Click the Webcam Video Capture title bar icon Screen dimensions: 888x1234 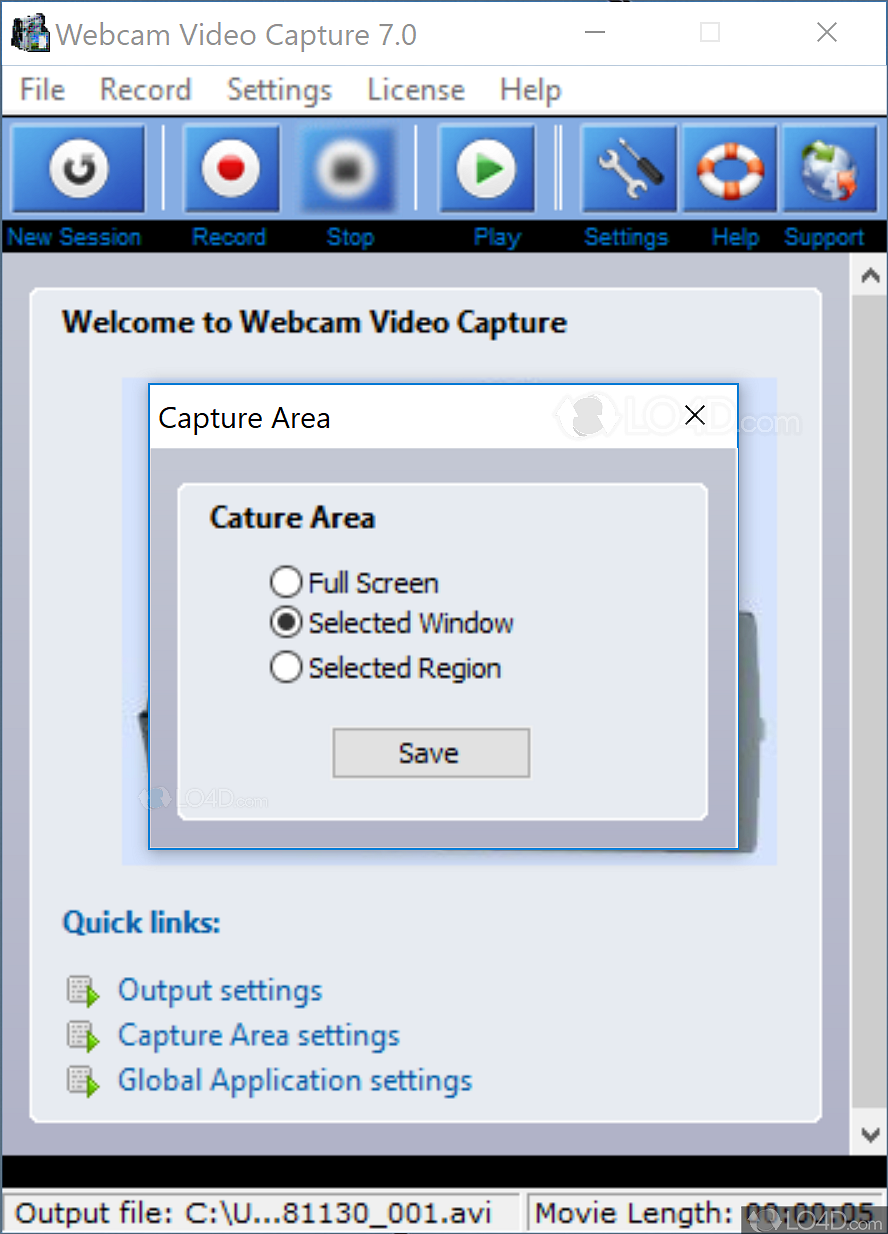(x=29, y=32)
